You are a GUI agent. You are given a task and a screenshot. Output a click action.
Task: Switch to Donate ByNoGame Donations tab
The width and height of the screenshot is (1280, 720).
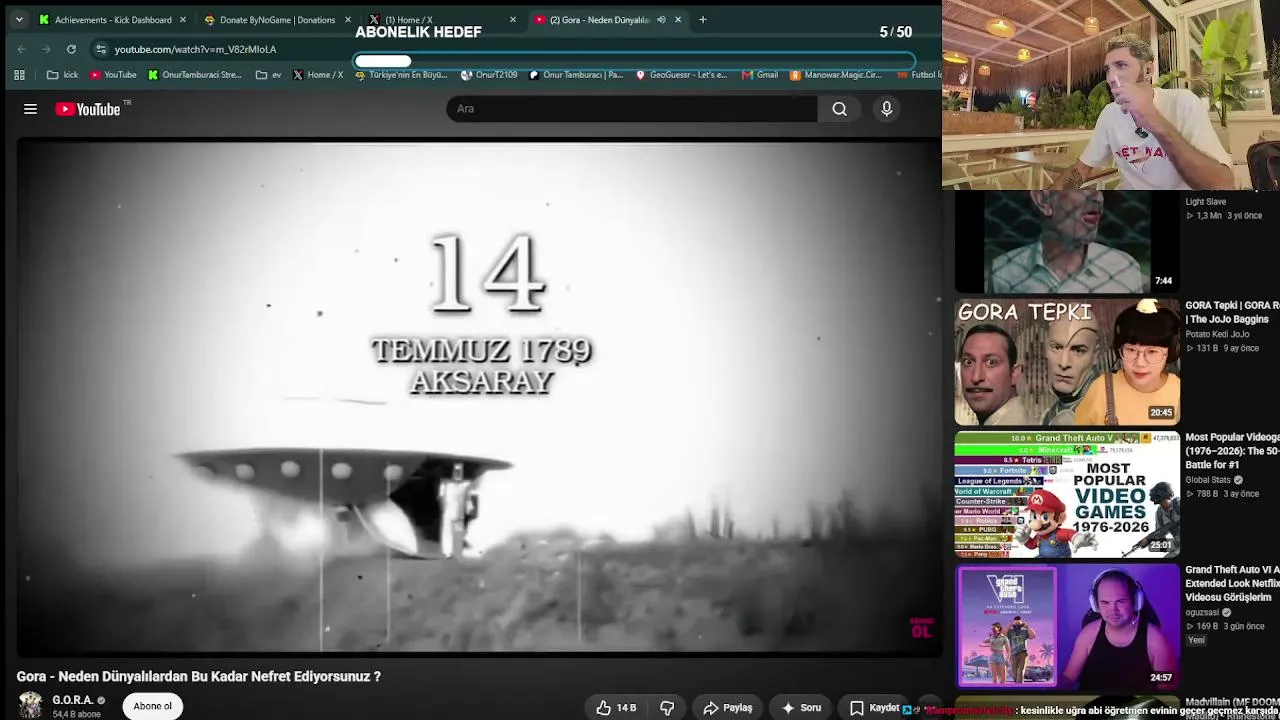point(277,20)
